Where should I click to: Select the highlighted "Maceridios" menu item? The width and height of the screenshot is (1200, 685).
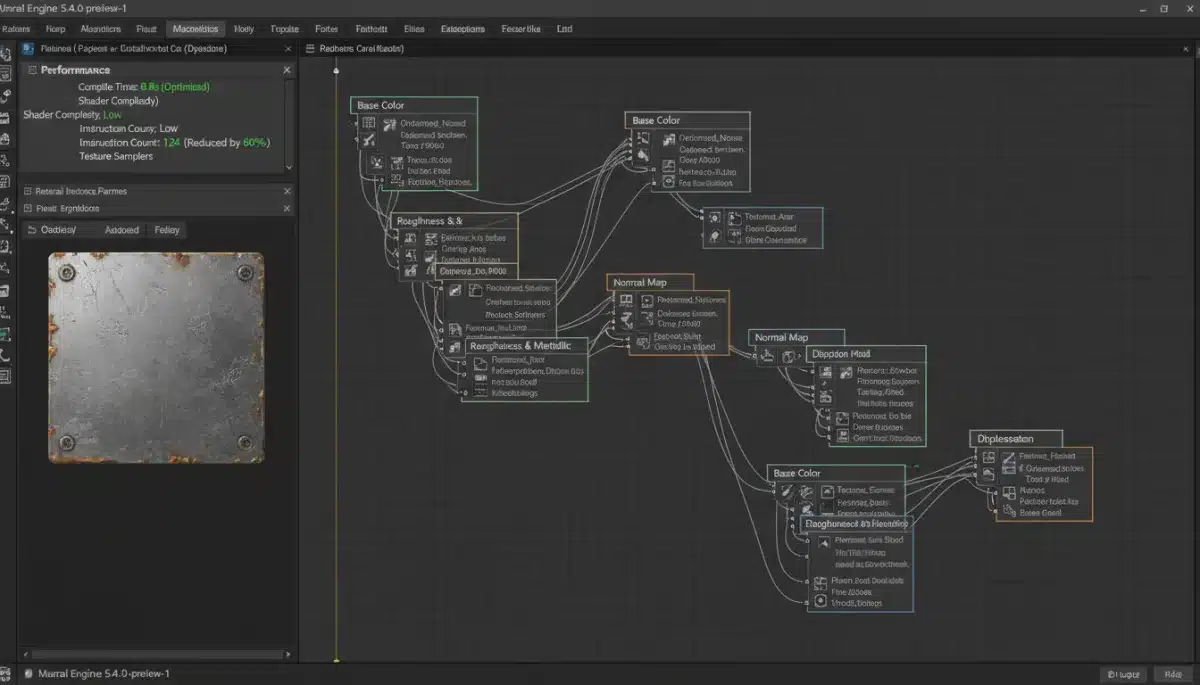coord(195,29)
